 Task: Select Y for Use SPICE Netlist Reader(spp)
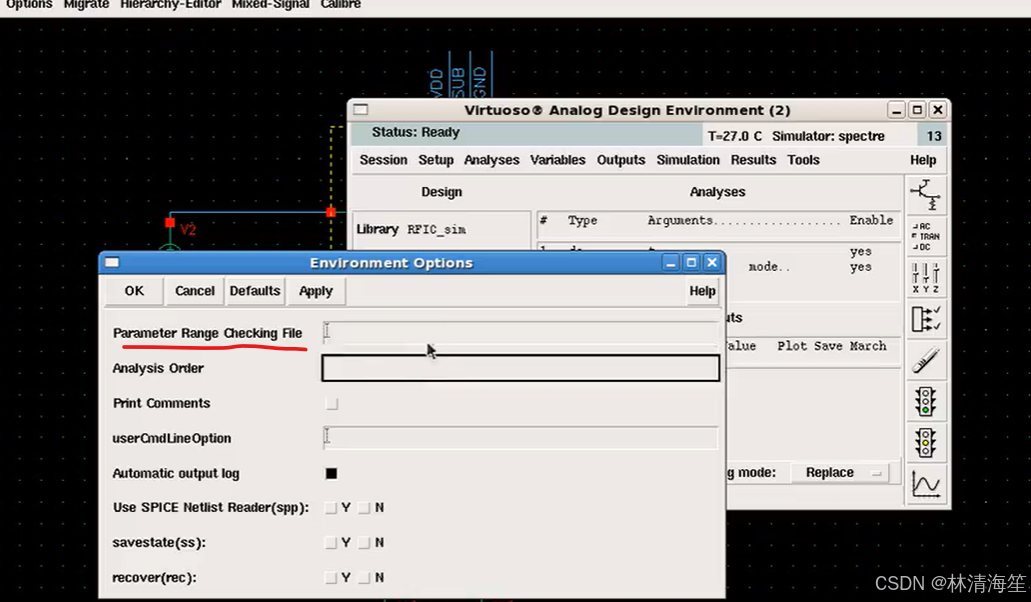(x=331, y=507)
